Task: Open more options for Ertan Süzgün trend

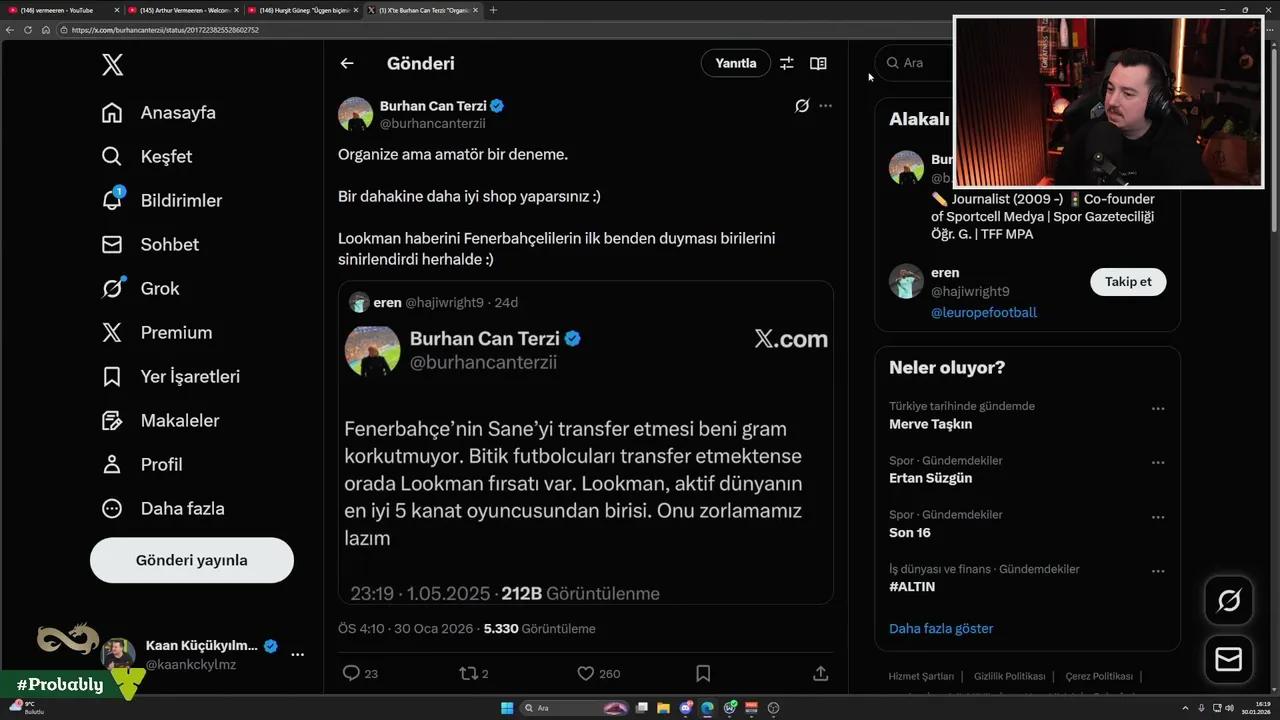Action: [1158, 463]
